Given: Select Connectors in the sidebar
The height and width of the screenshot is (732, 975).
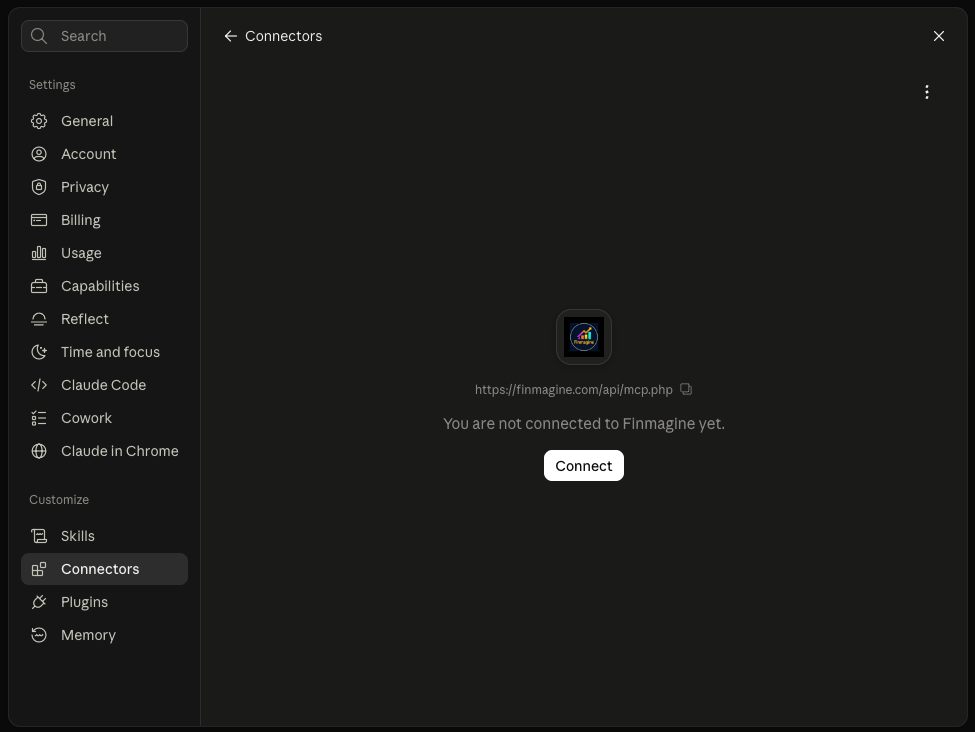Looking at the screenshot, I should (104, 568).
